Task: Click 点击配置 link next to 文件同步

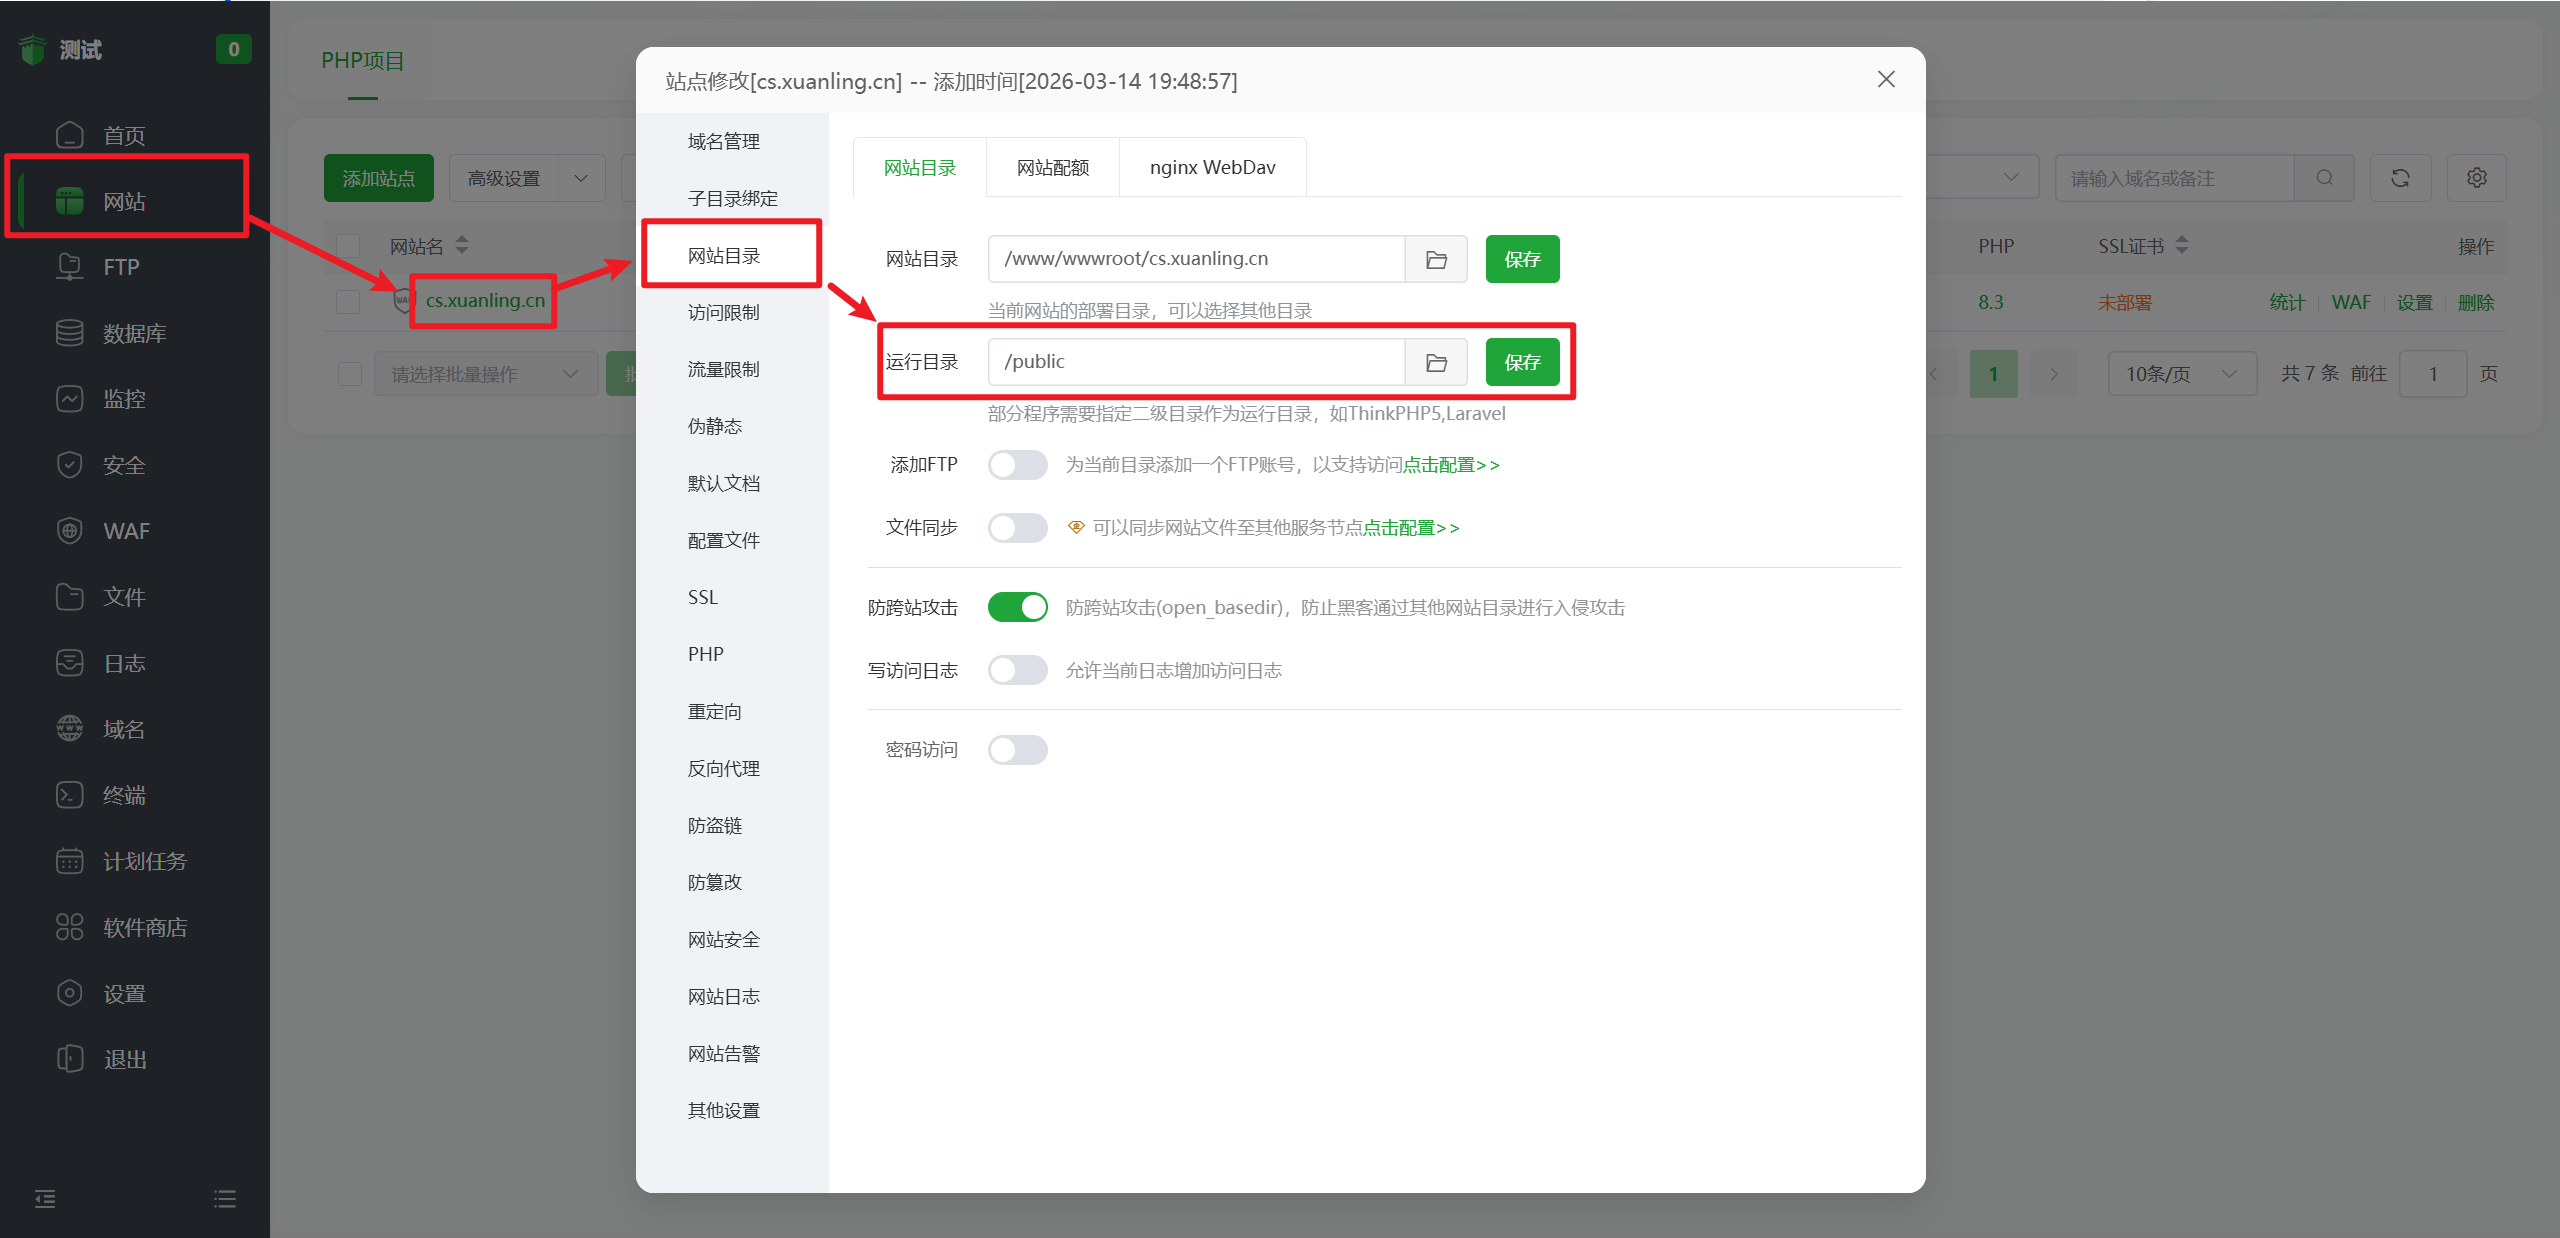Action: [x=1409, y=528]
